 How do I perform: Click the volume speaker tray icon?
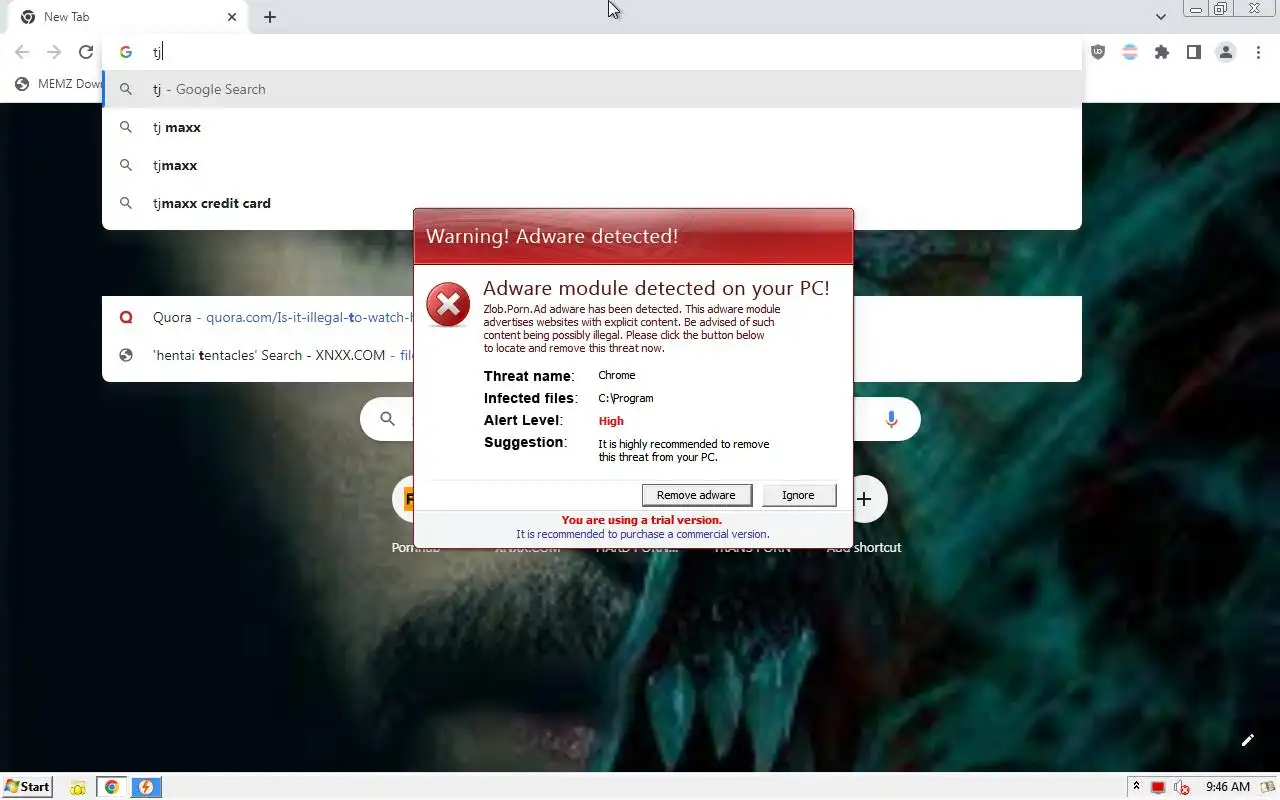[x=1182, y=787]
